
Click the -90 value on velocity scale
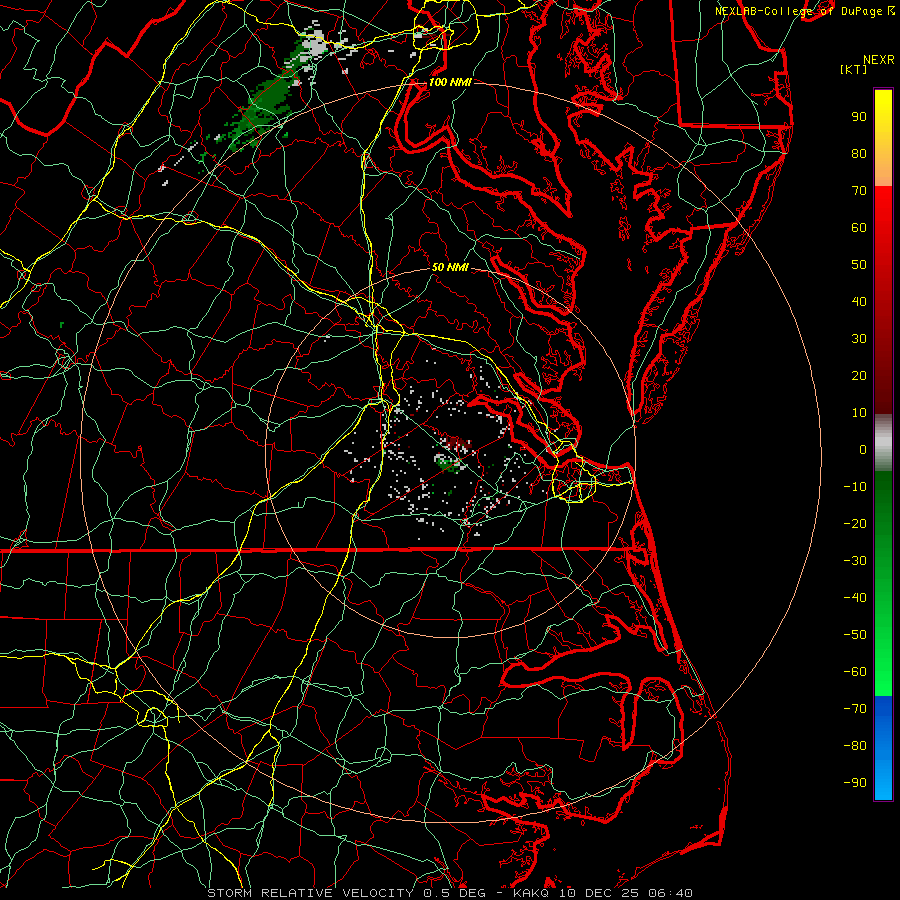tap(855, 783)
